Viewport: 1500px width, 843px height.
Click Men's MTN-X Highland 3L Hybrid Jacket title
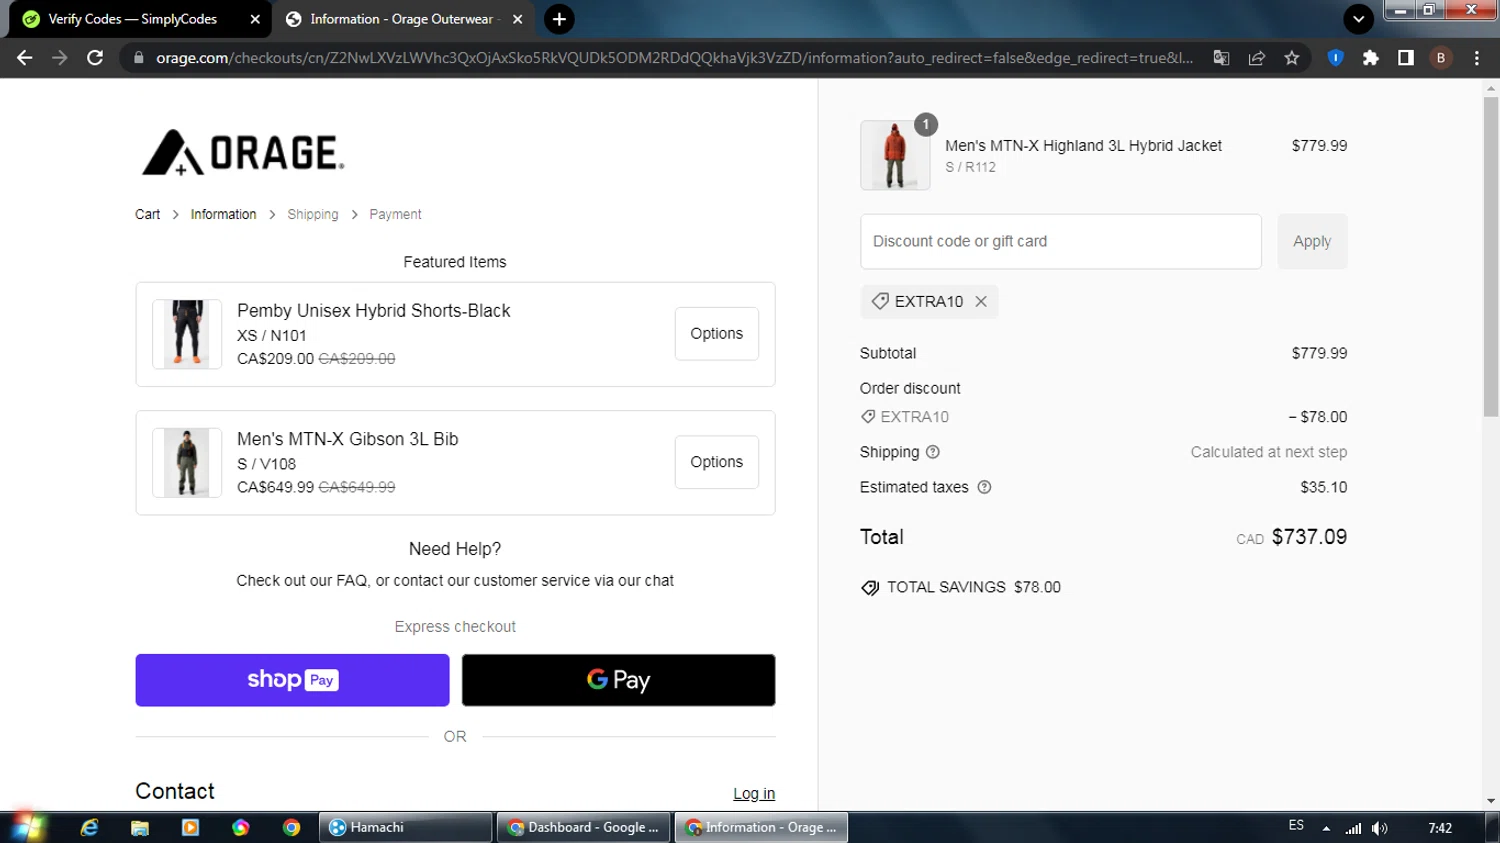point(1083,146)
